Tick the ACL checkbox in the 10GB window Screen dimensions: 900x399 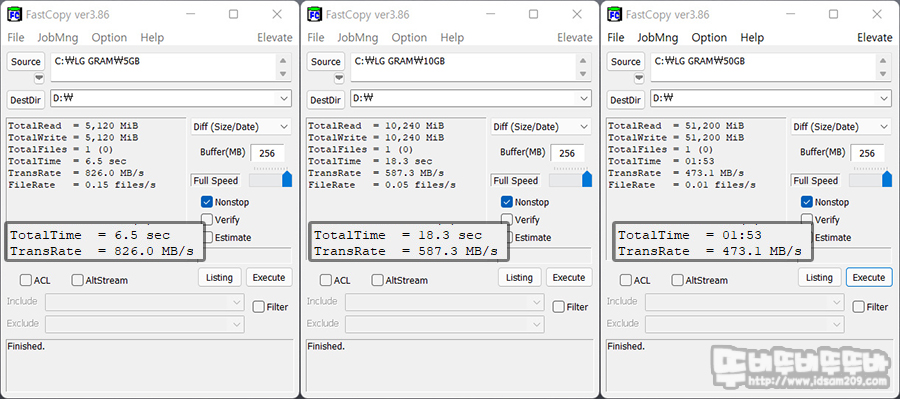326,280
